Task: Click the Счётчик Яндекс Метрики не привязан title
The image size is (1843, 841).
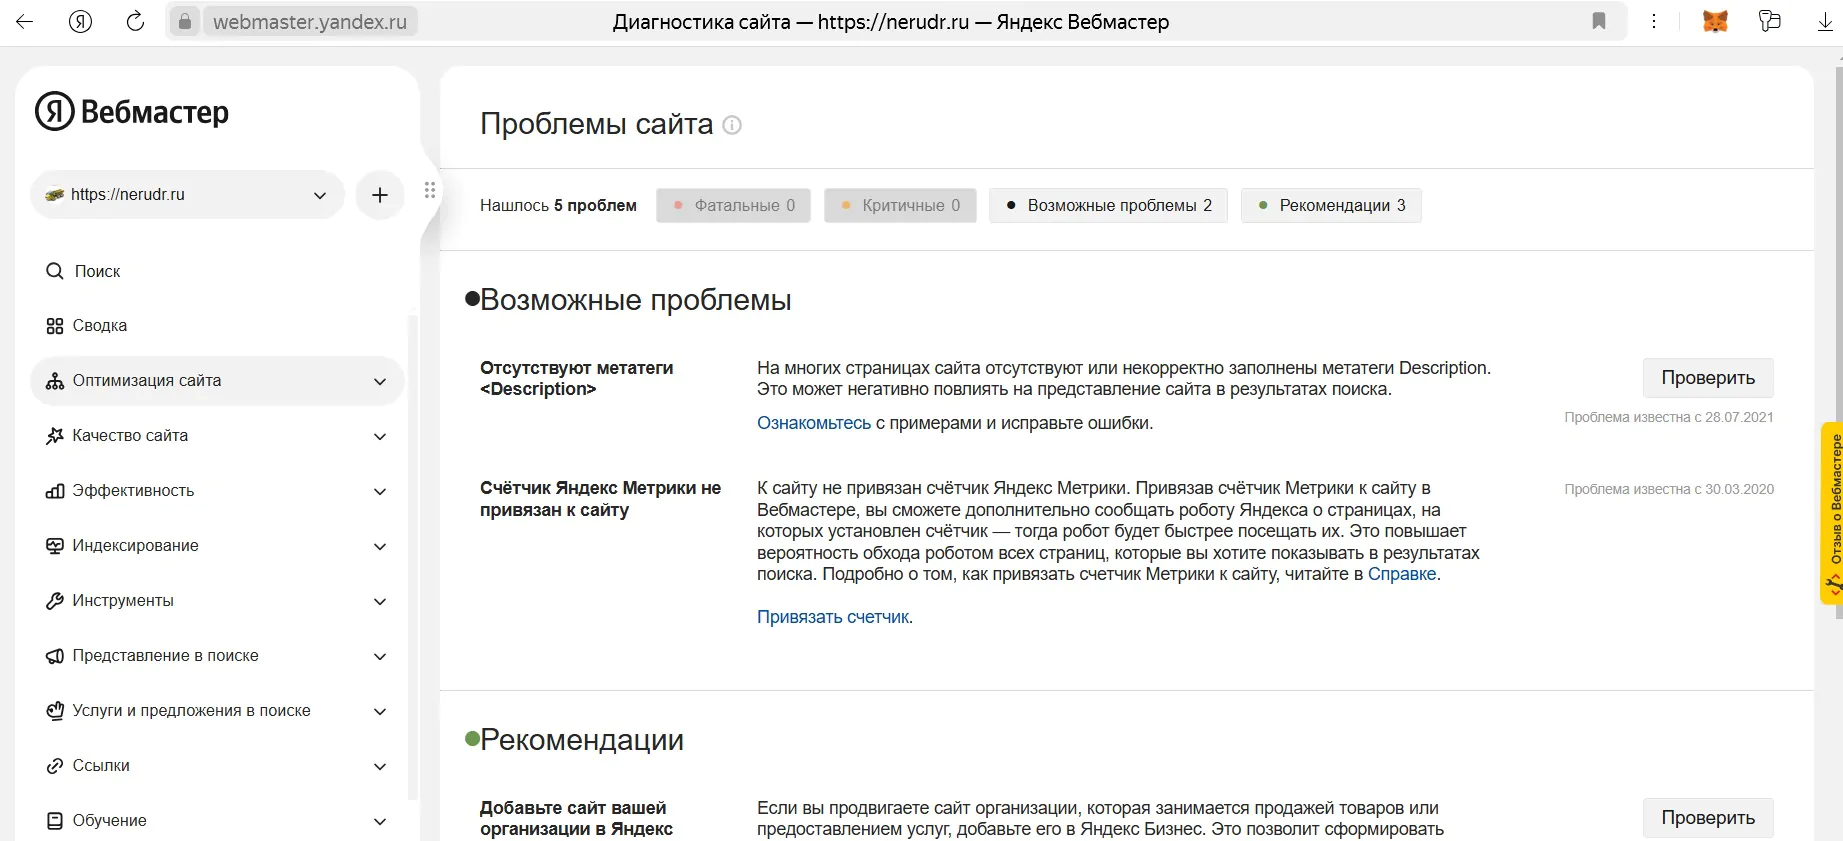Action: 600,499
